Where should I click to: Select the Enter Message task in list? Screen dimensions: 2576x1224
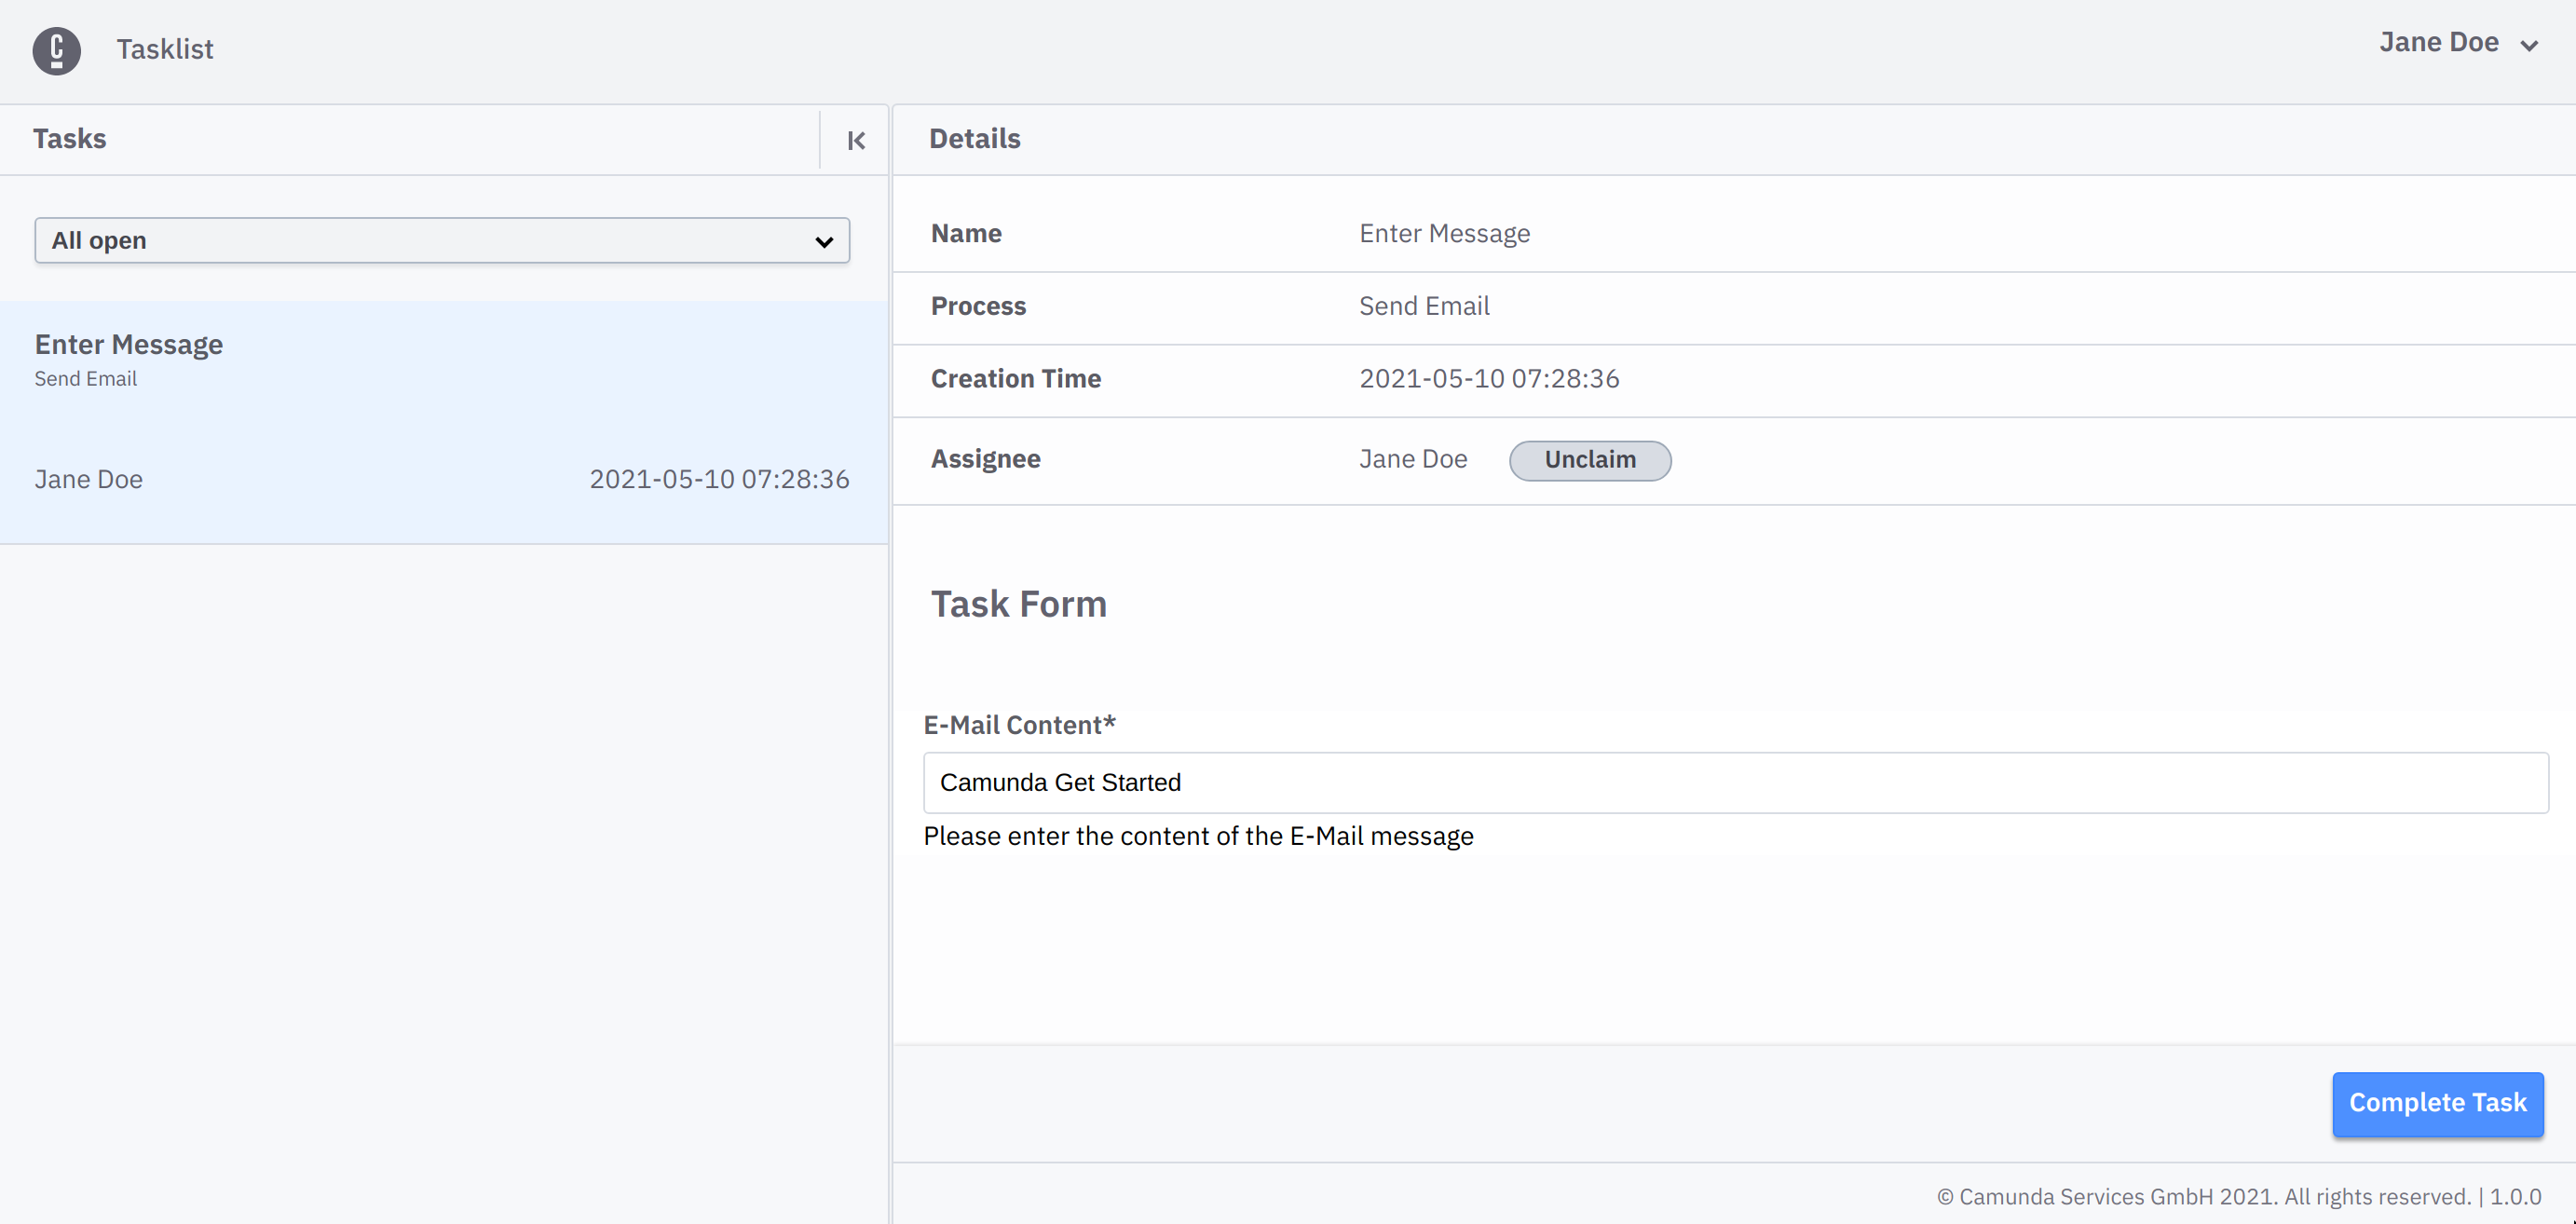(129, 345)
